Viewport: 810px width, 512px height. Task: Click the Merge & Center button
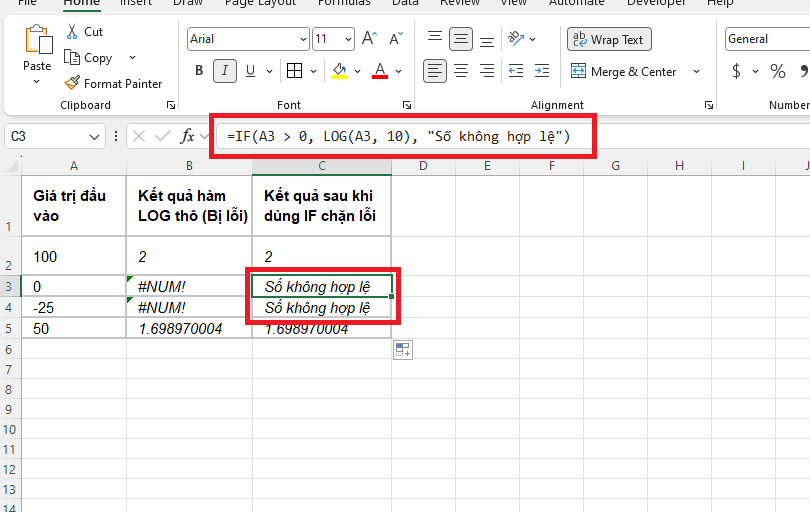pyautogui.click(x=624, y=71)
